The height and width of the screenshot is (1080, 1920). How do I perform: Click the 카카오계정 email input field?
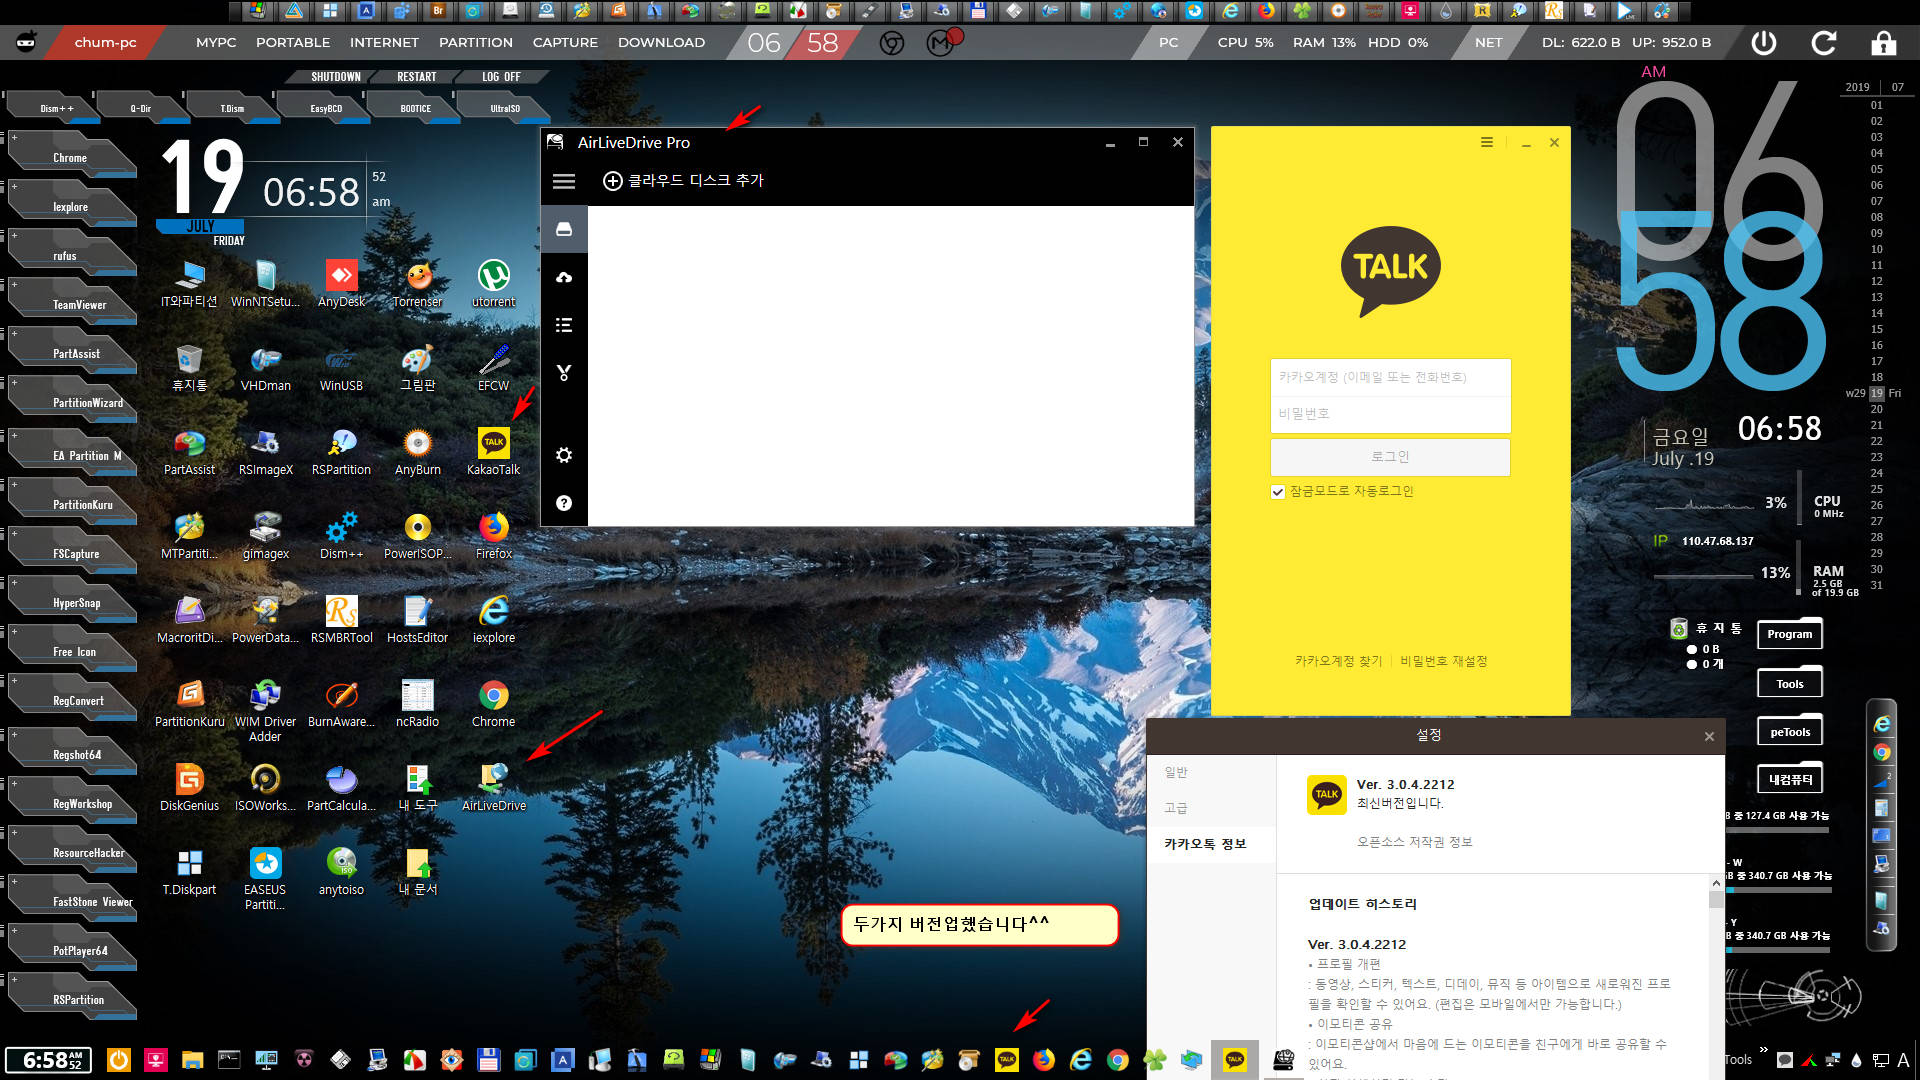point(1390,377)
